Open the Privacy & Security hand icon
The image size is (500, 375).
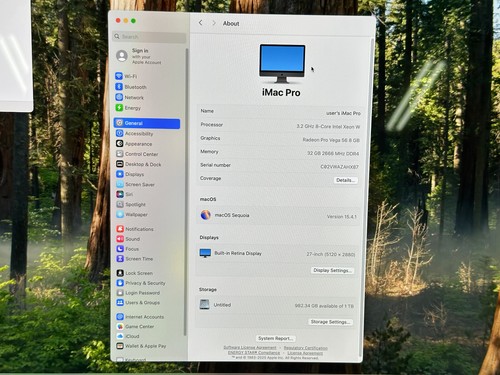120,283
